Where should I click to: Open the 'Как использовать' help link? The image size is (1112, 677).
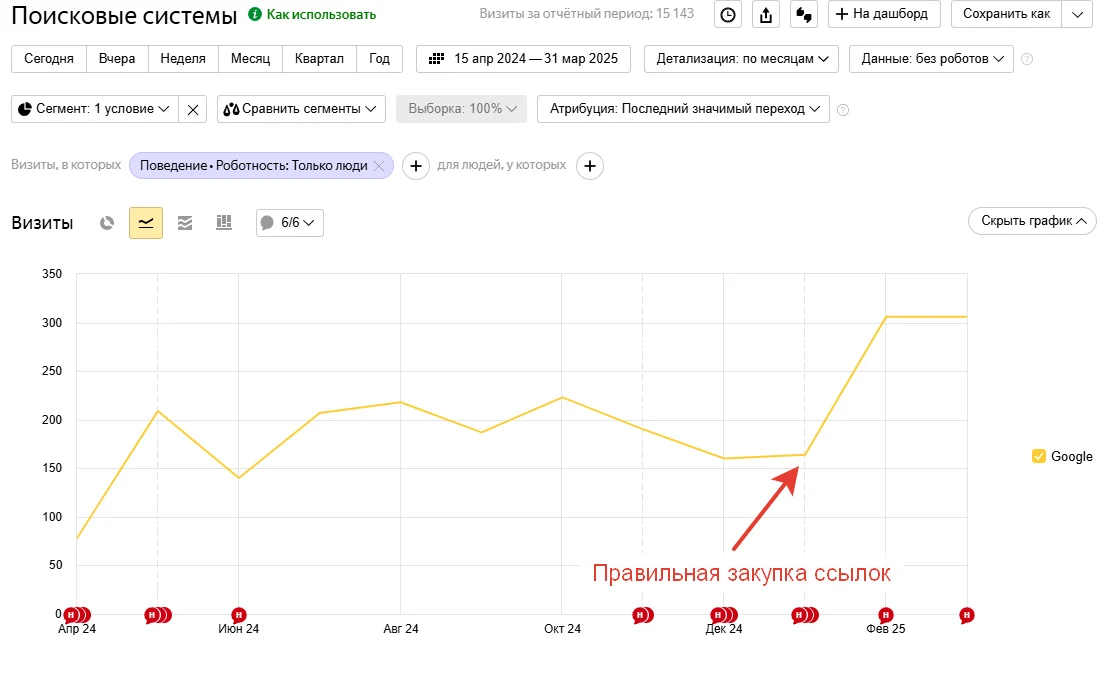(313, 15)
